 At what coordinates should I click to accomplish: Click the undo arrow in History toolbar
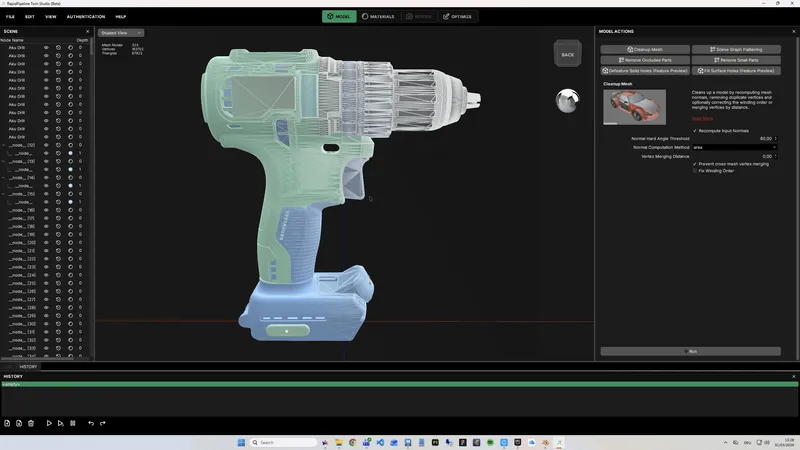[91, 423]
